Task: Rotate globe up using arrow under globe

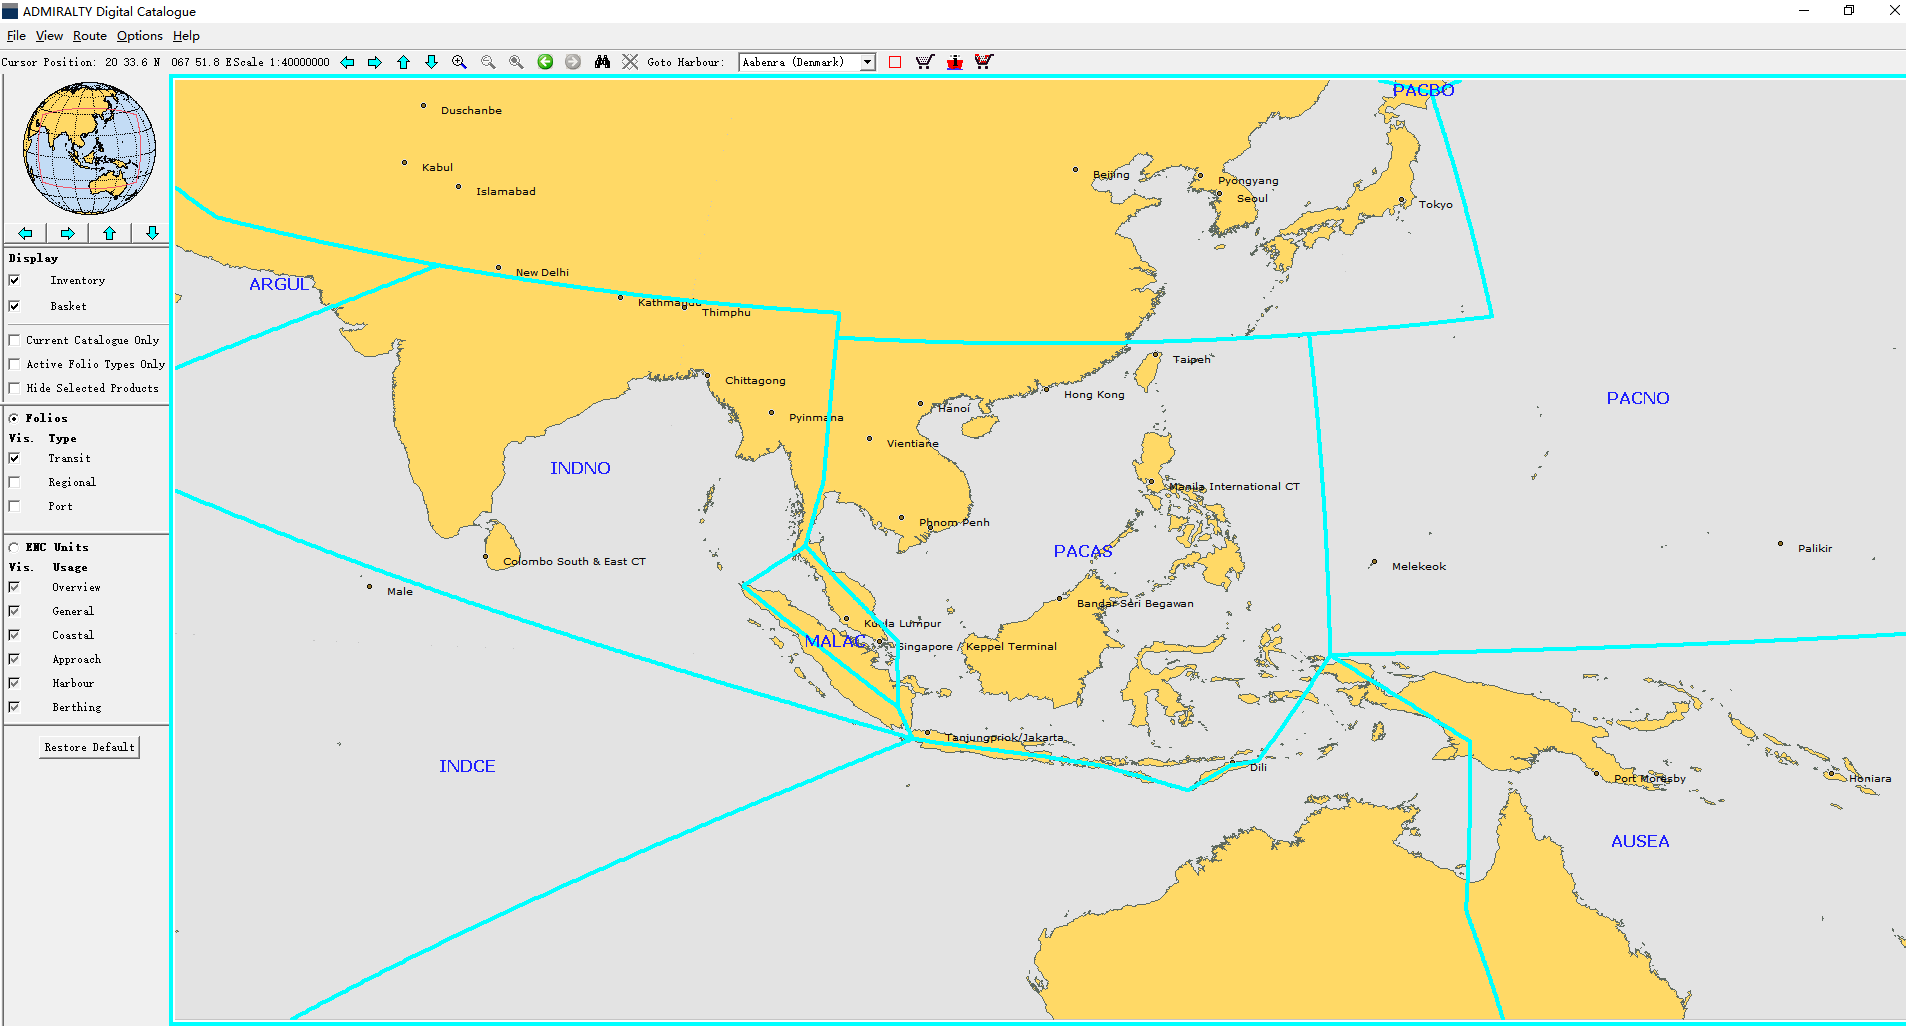Action: [109, 233]
